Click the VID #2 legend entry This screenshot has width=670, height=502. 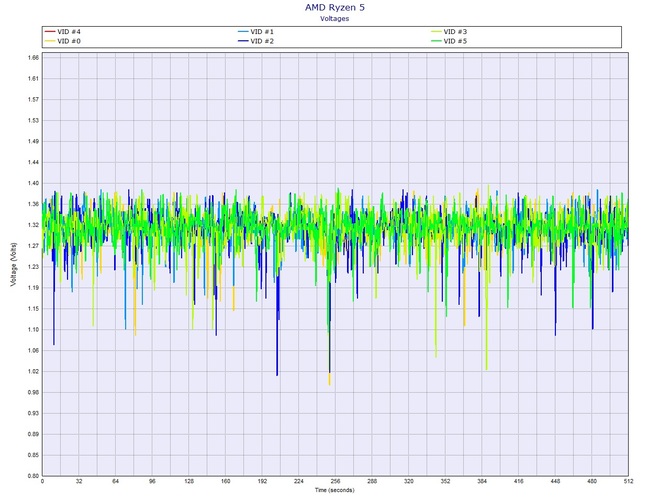[x=256, y=41]
